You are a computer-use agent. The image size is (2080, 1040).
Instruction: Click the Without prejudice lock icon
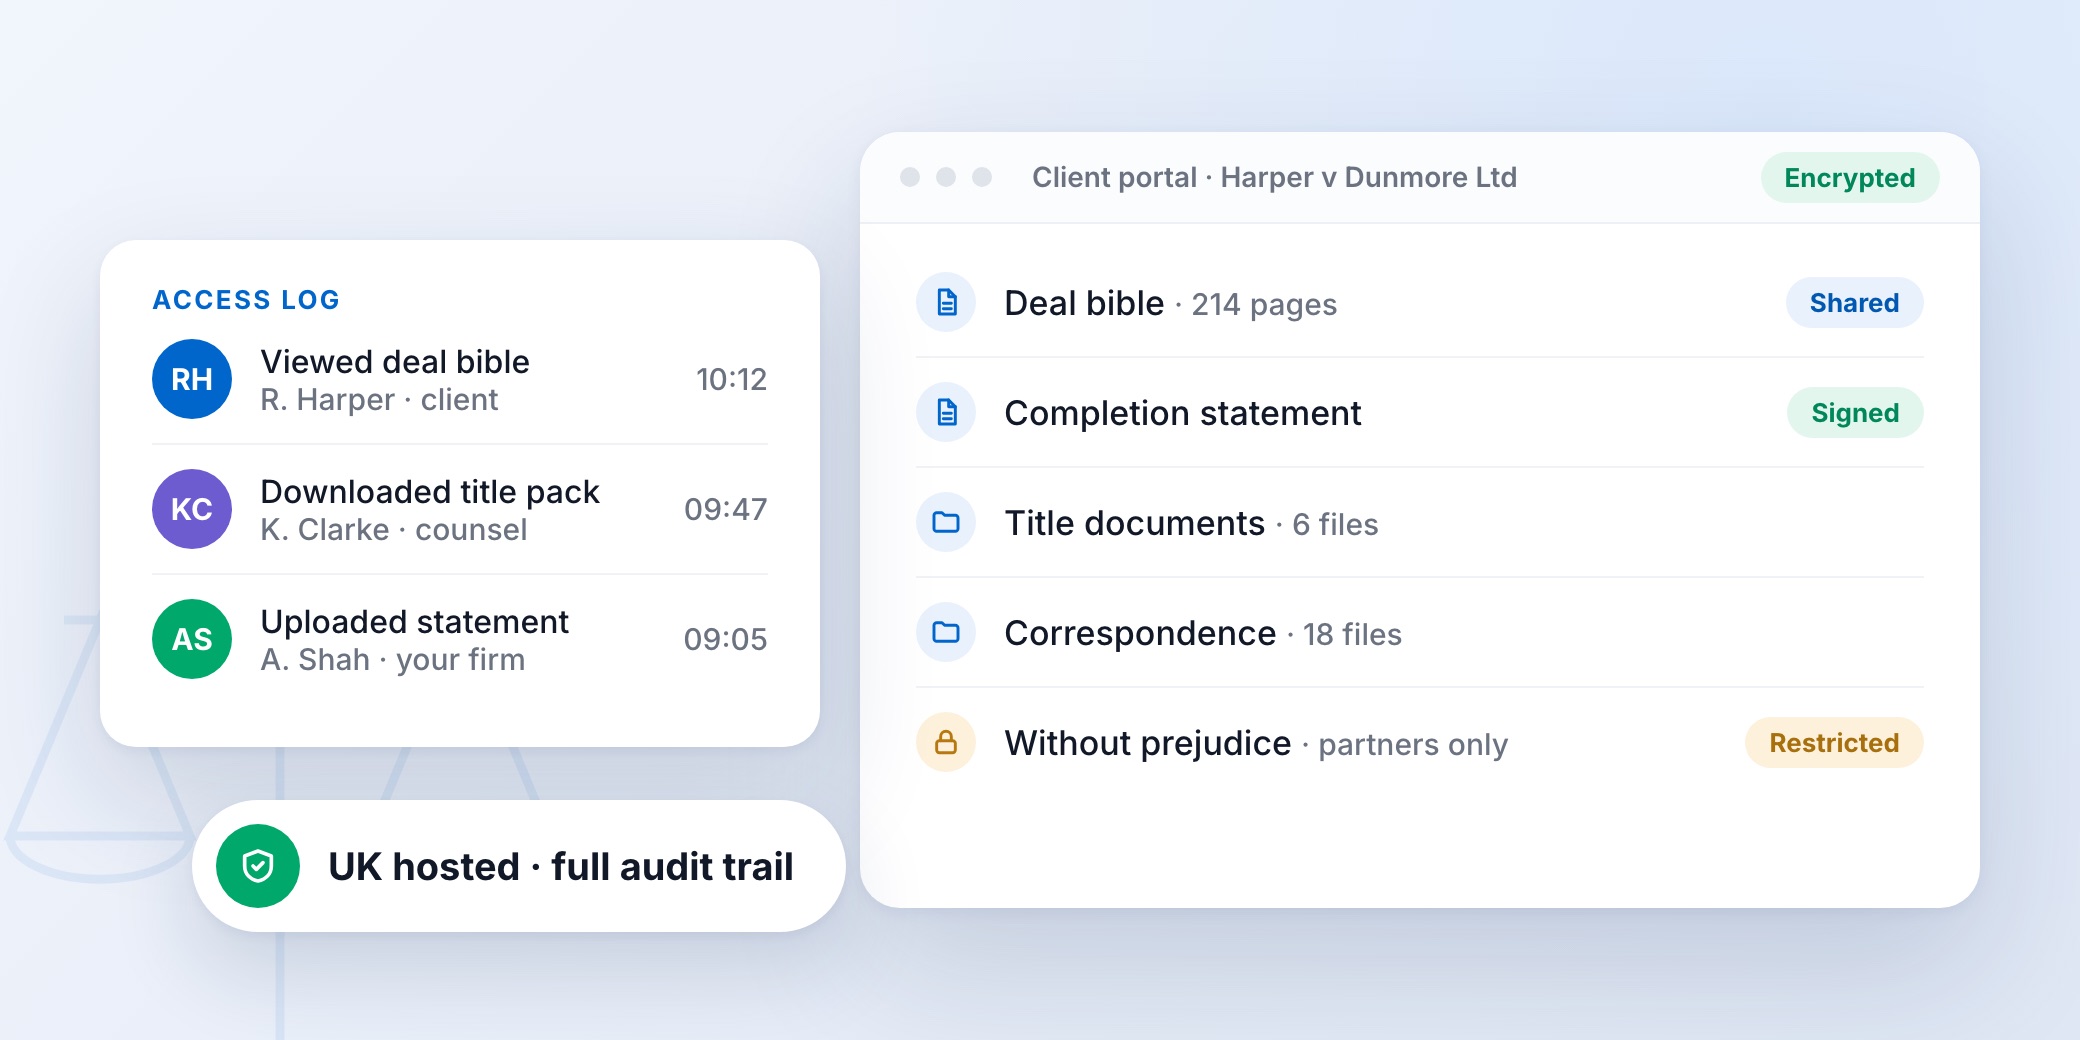946,742
